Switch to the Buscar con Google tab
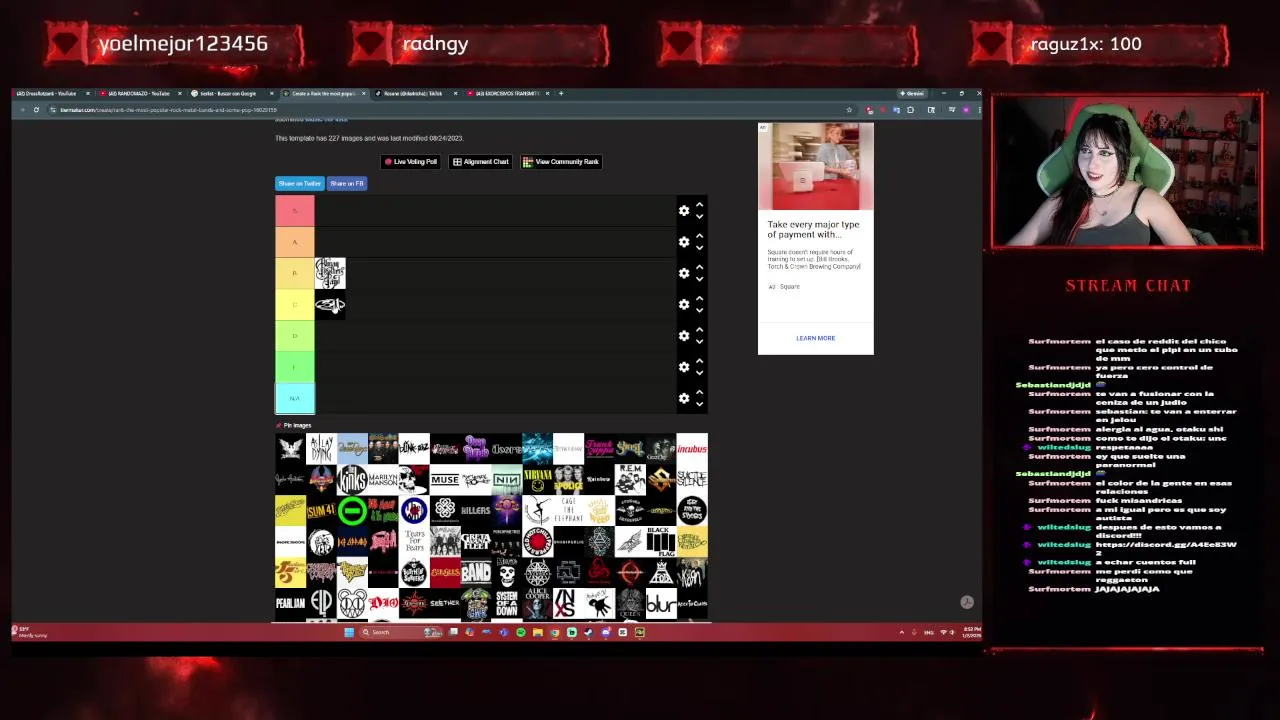 229,93
